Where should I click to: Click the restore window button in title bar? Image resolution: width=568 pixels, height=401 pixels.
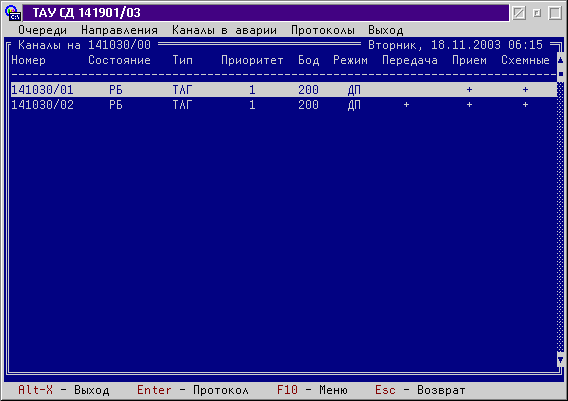pyautogui.click(x=537, y=13)
